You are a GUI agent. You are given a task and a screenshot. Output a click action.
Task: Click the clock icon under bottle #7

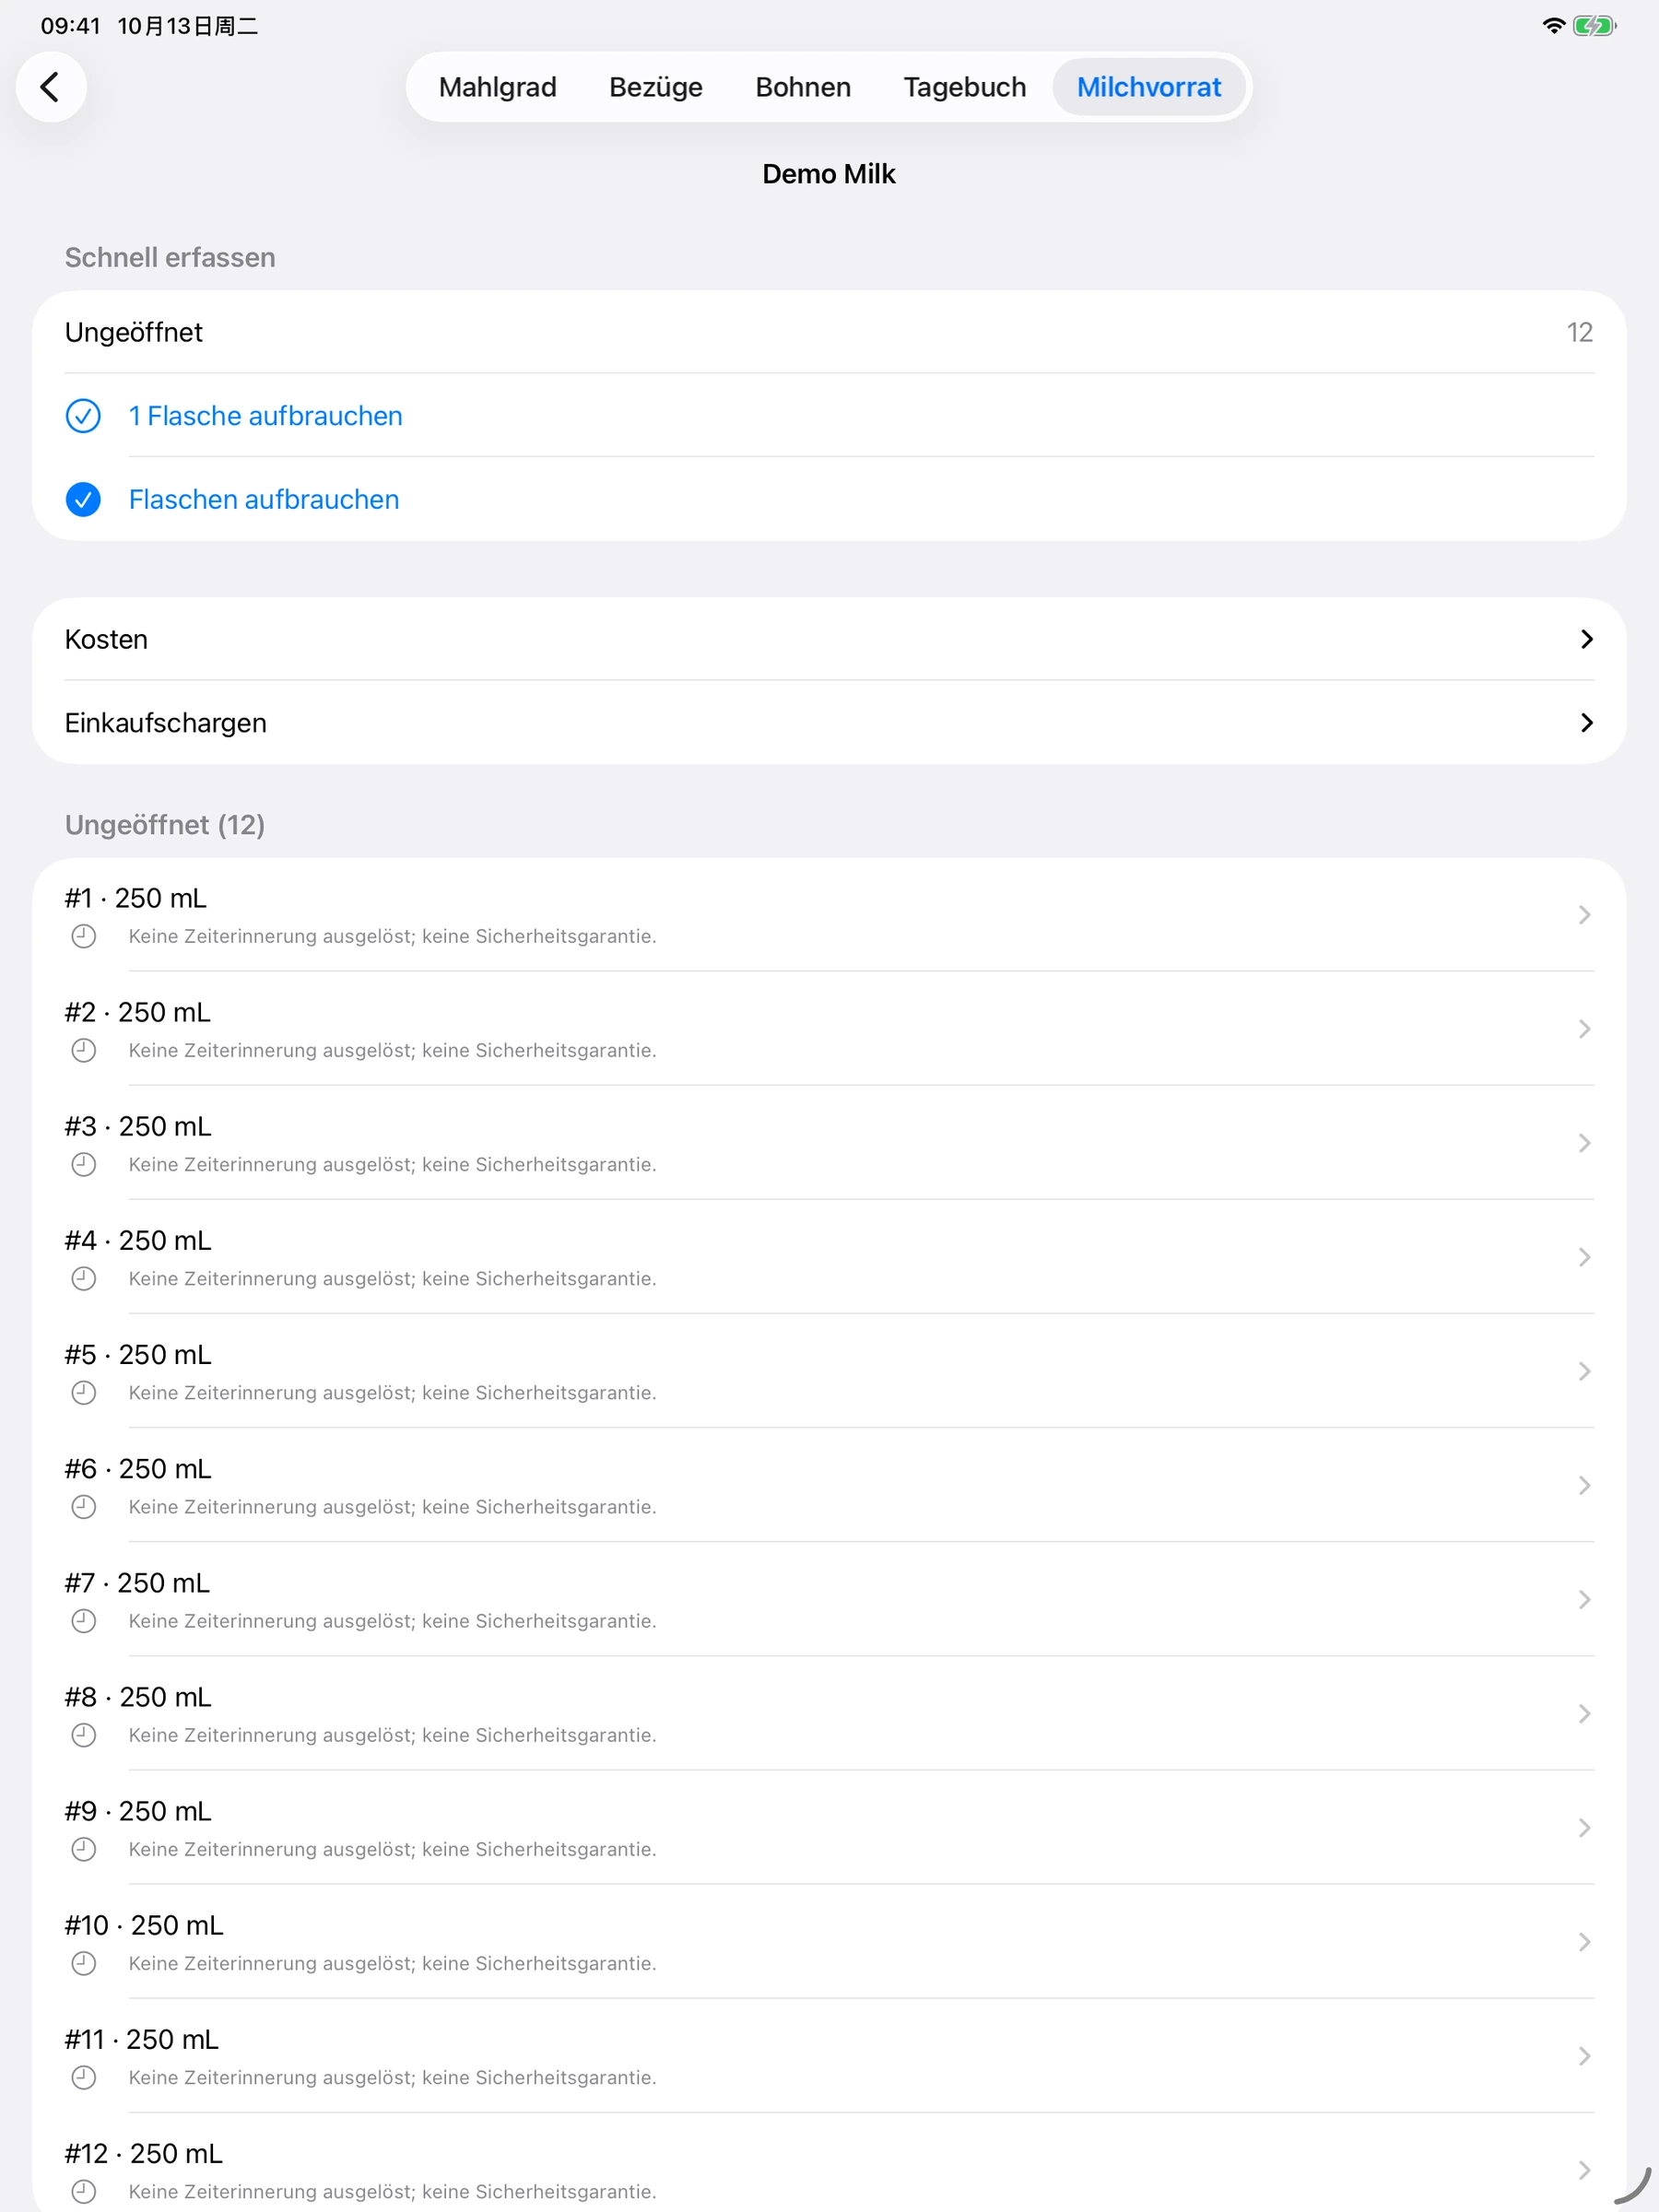84,1620
